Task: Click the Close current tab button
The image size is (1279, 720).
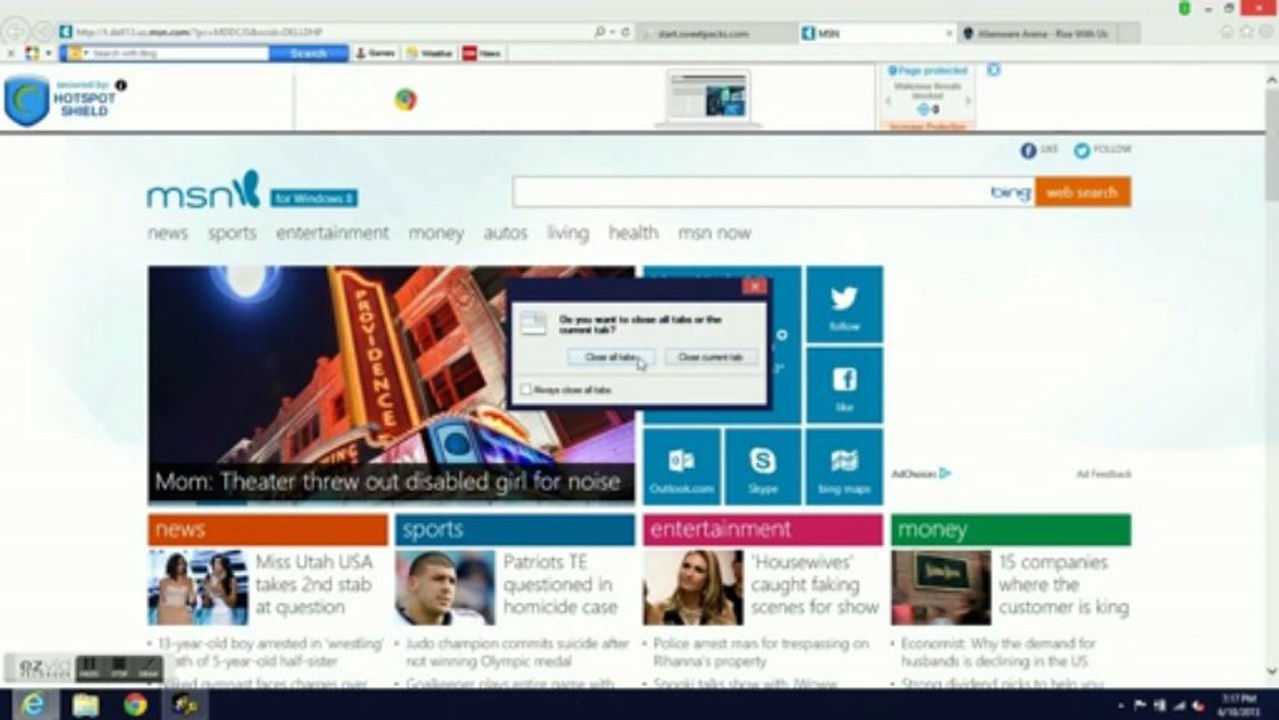Action: click(711, 357)
